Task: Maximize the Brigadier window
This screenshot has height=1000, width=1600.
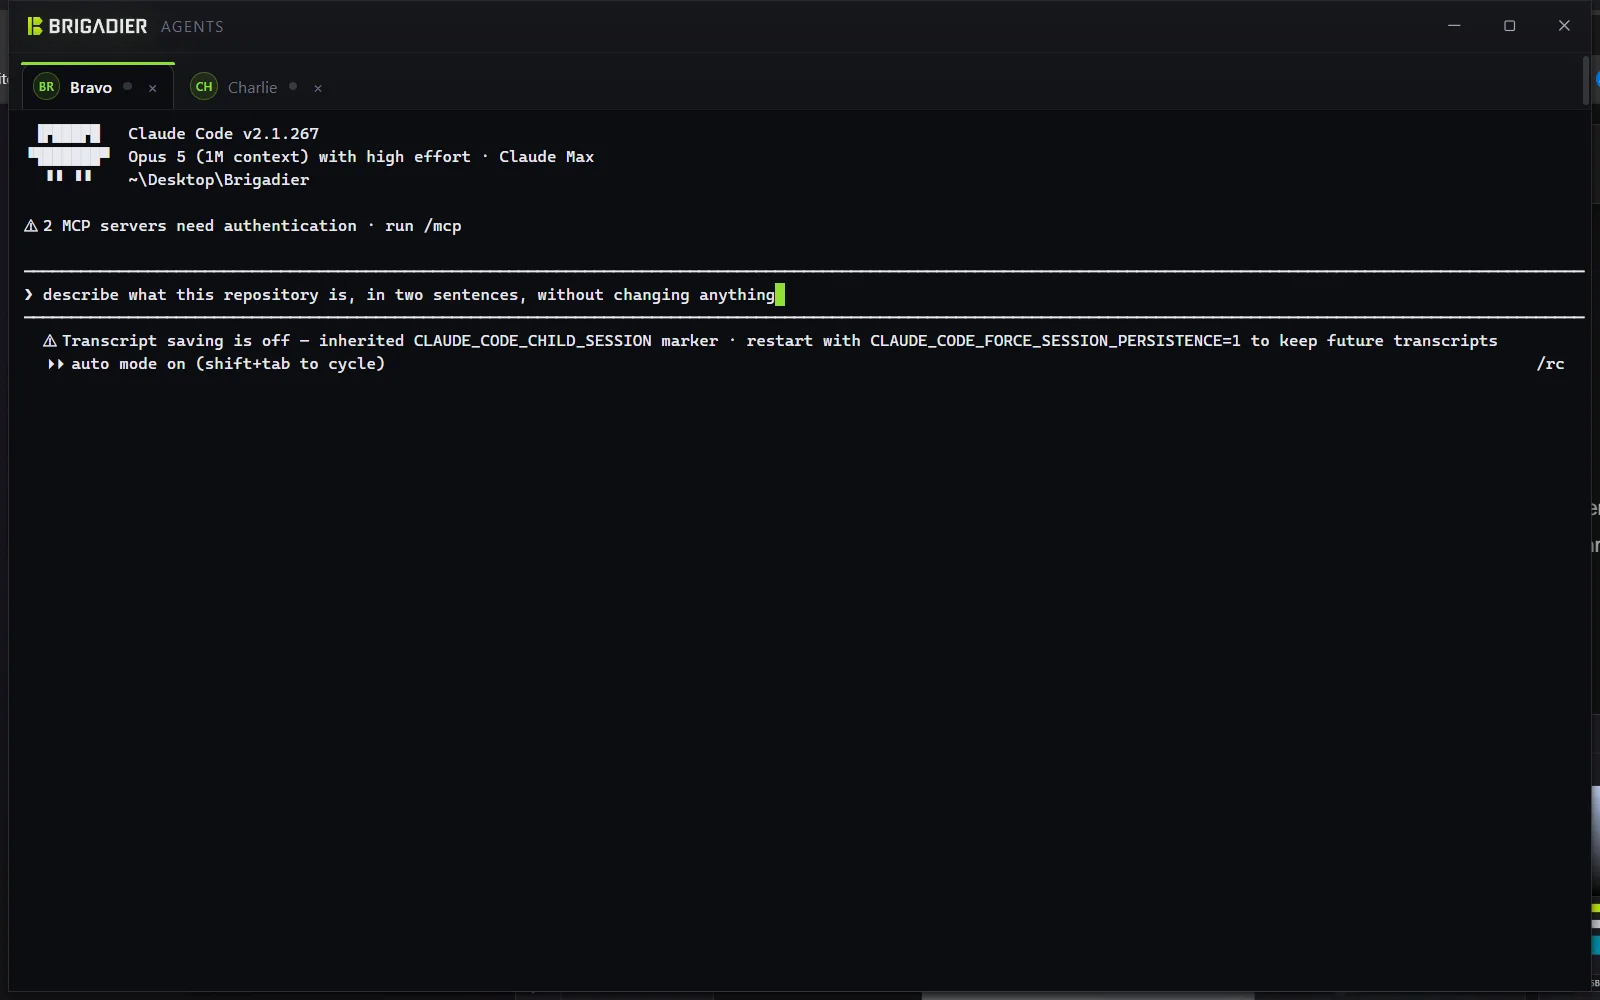Action: coord(1509,26)
